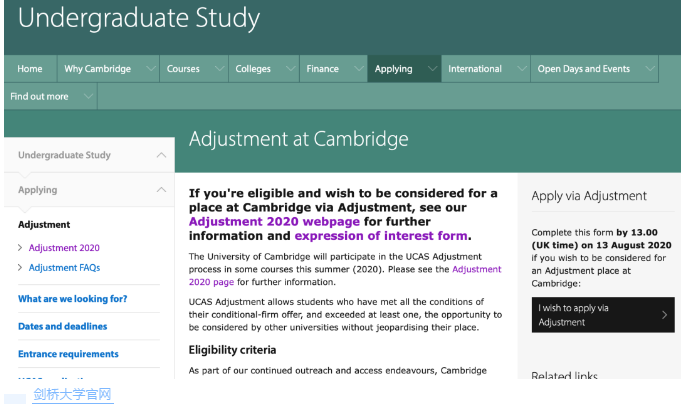Open the Dates and deadlines link
This screenshot has height=409, width=681.
coord(62,326)
